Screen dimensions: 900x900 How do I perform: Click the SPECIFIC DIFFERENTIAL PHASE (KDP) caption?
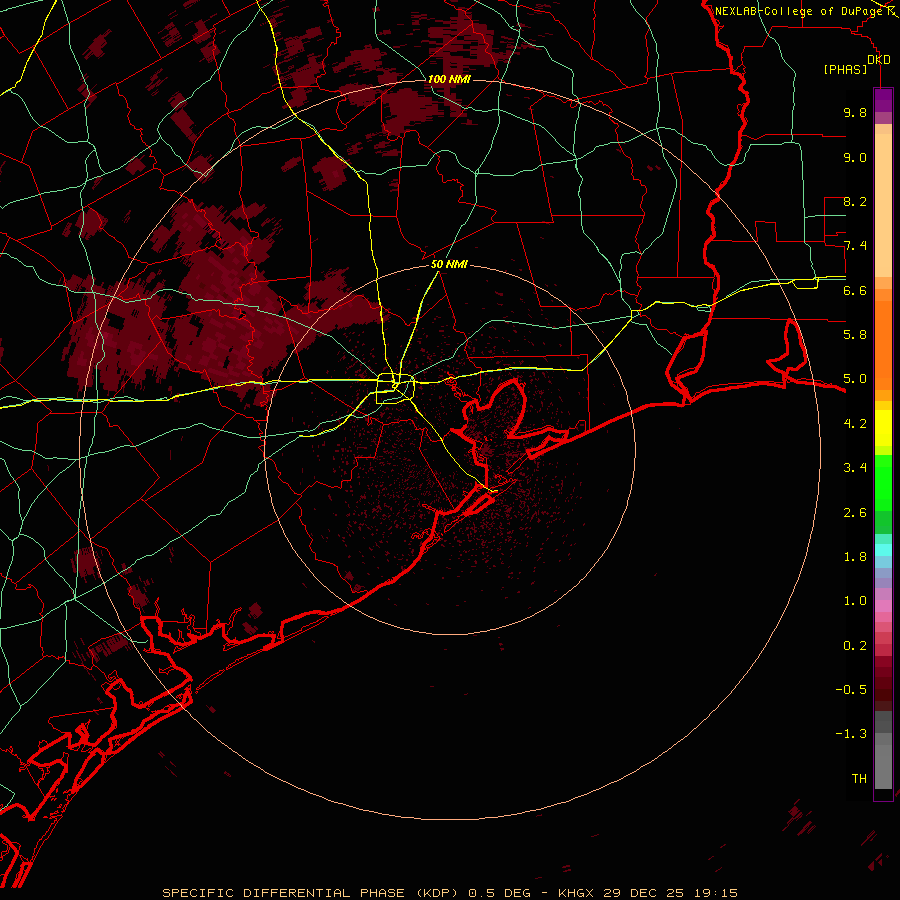(x=312, y=893)
